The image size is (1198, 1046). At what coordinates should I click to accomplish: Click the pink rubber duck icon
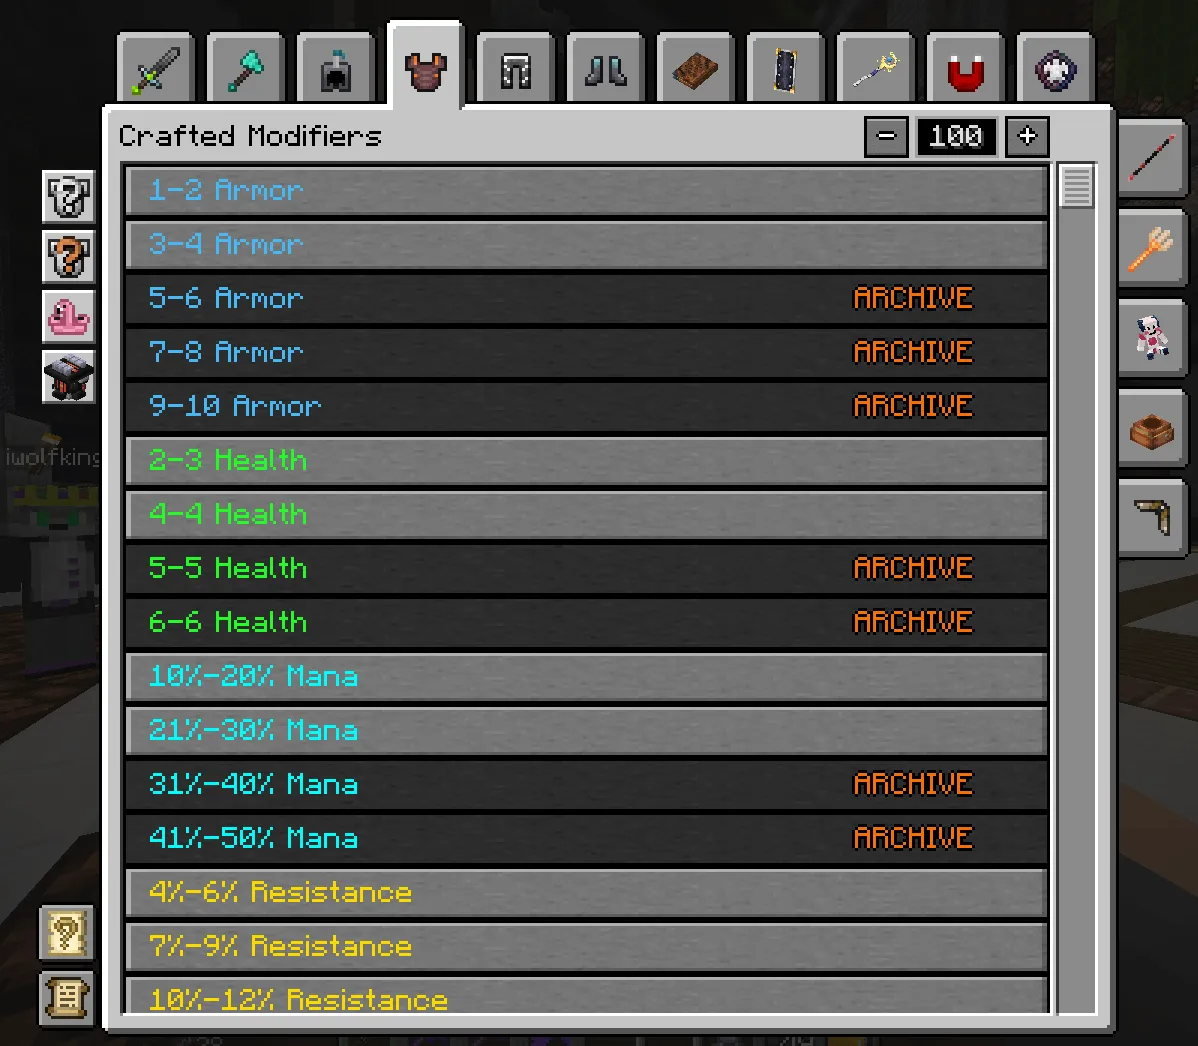coord(69,316)
